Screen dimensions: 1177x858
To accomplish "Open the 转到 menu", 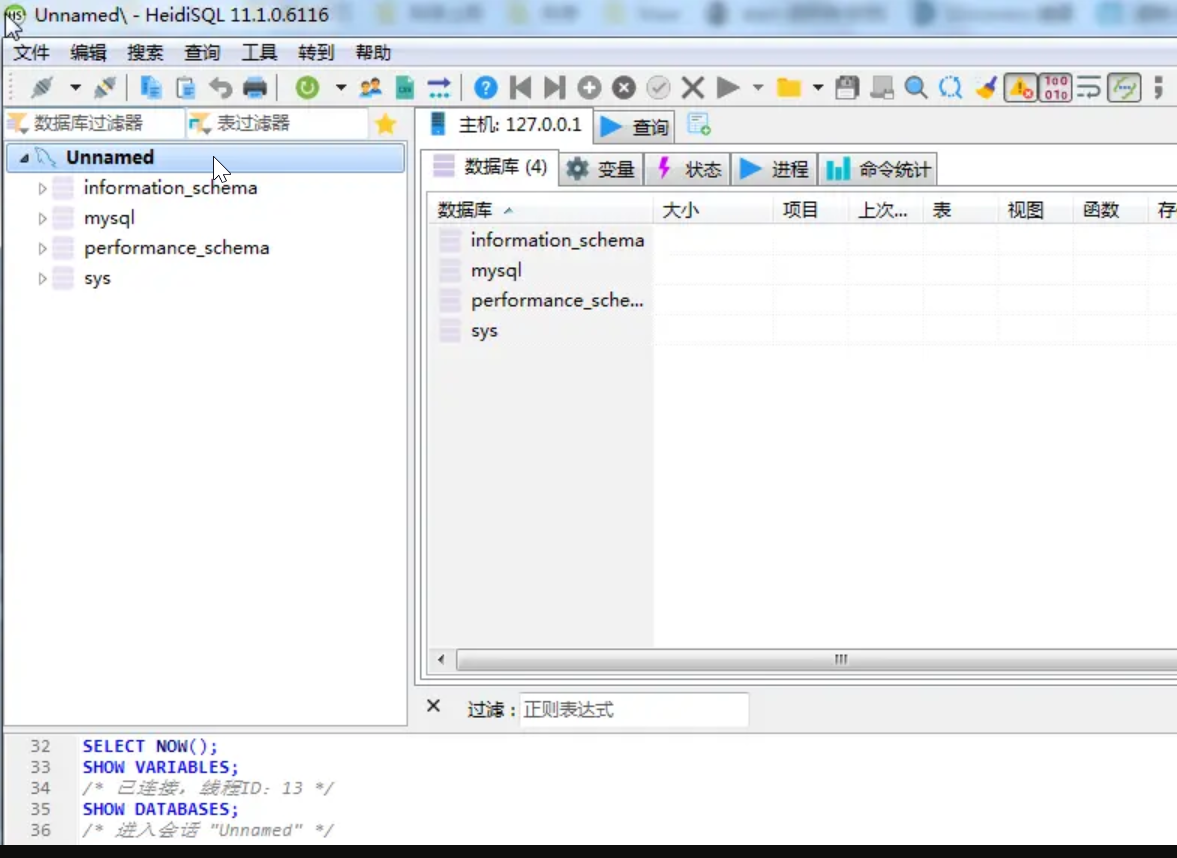I will click(x=316, y=53).
